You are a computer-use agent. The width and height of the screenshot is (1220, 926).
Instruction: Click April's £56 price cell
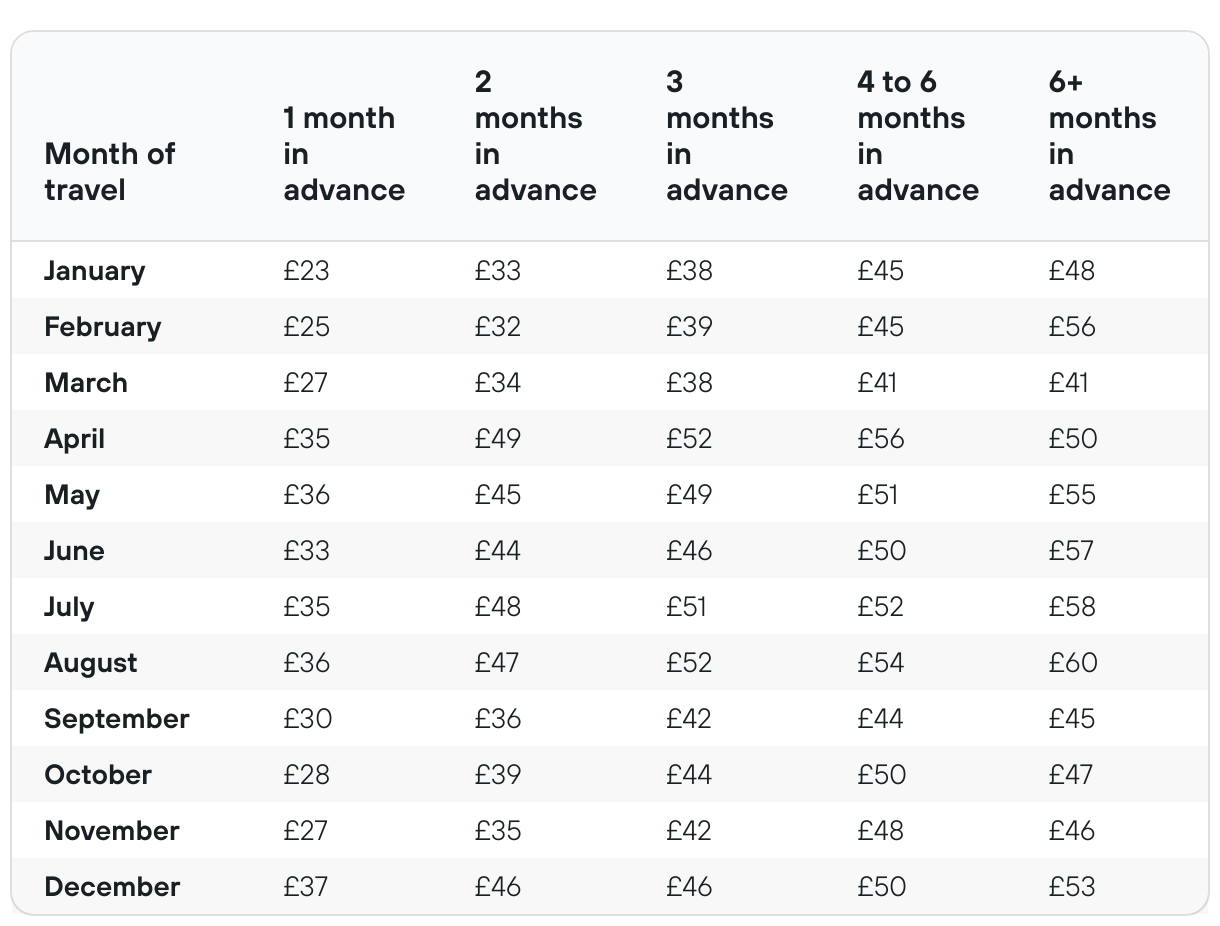coord(880,439)
